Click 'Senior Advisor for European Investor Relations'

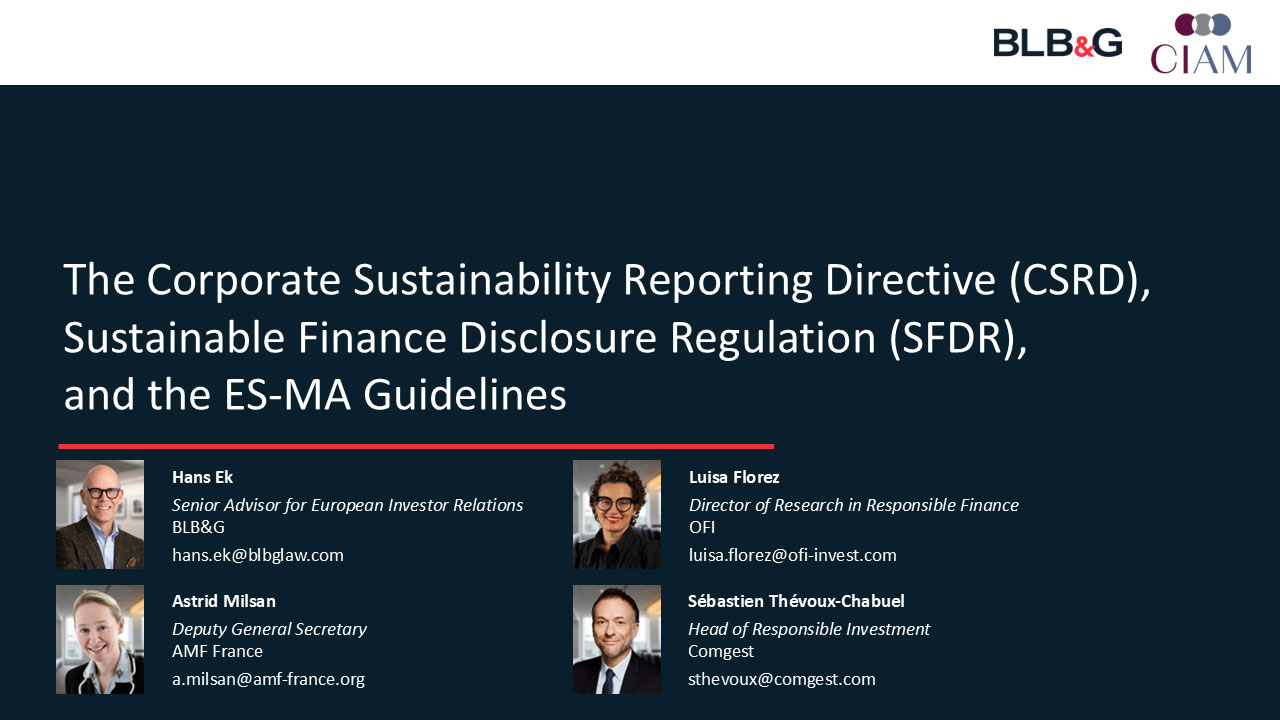pyautogui.click(x=348, y=505)
